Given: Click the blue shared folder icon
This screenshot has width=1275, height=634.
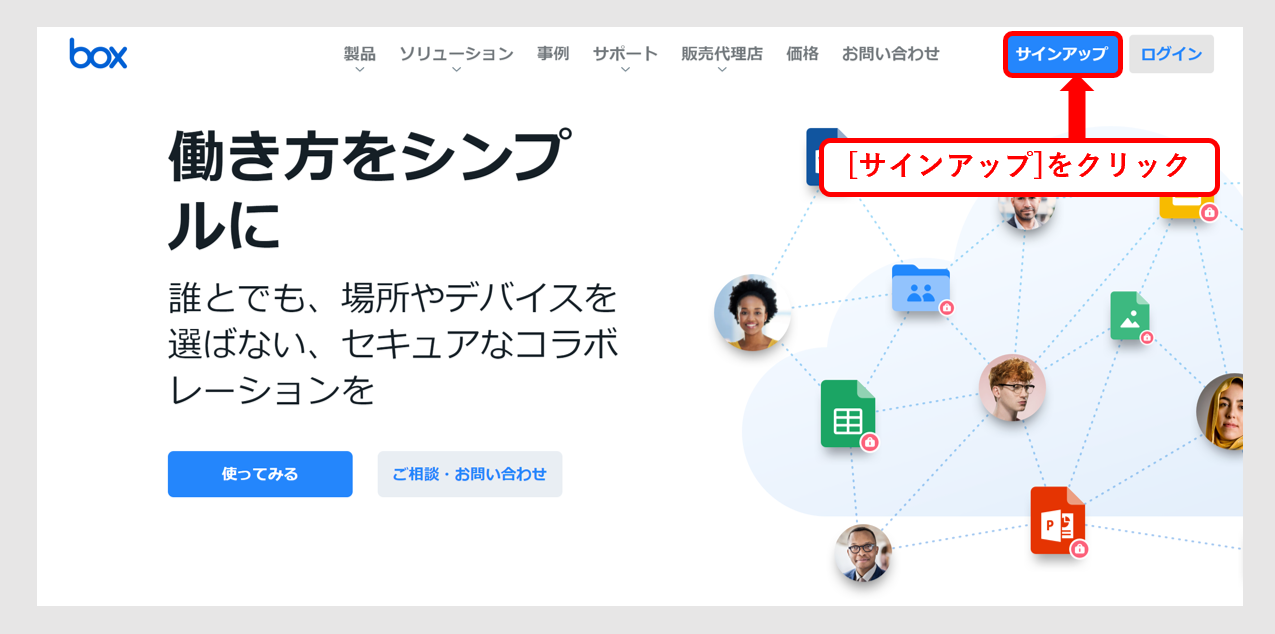Looking at the screenshot, I should [x=921, y=288].
